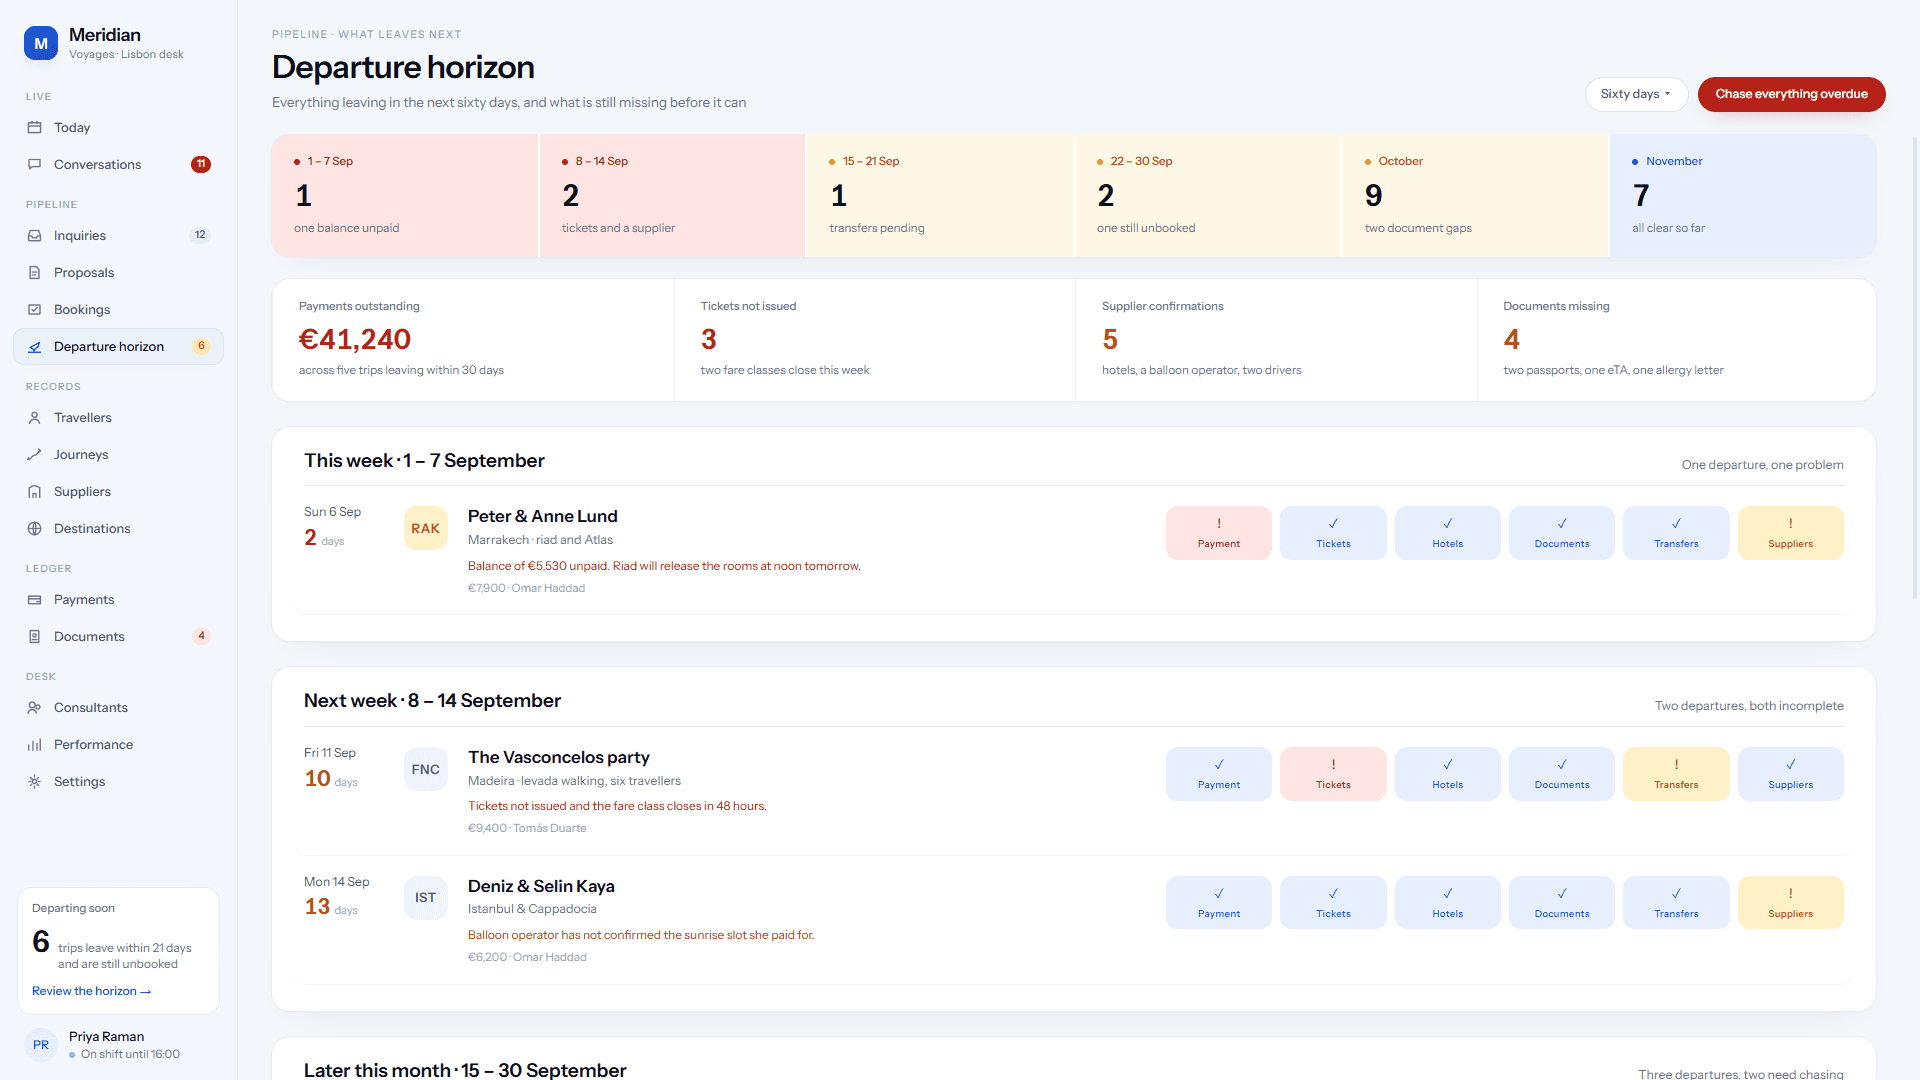This screenshot has height=1080, width=1920.
Task: Click "One departure, one problem" summary text
Action: (x=1763, y=465)
